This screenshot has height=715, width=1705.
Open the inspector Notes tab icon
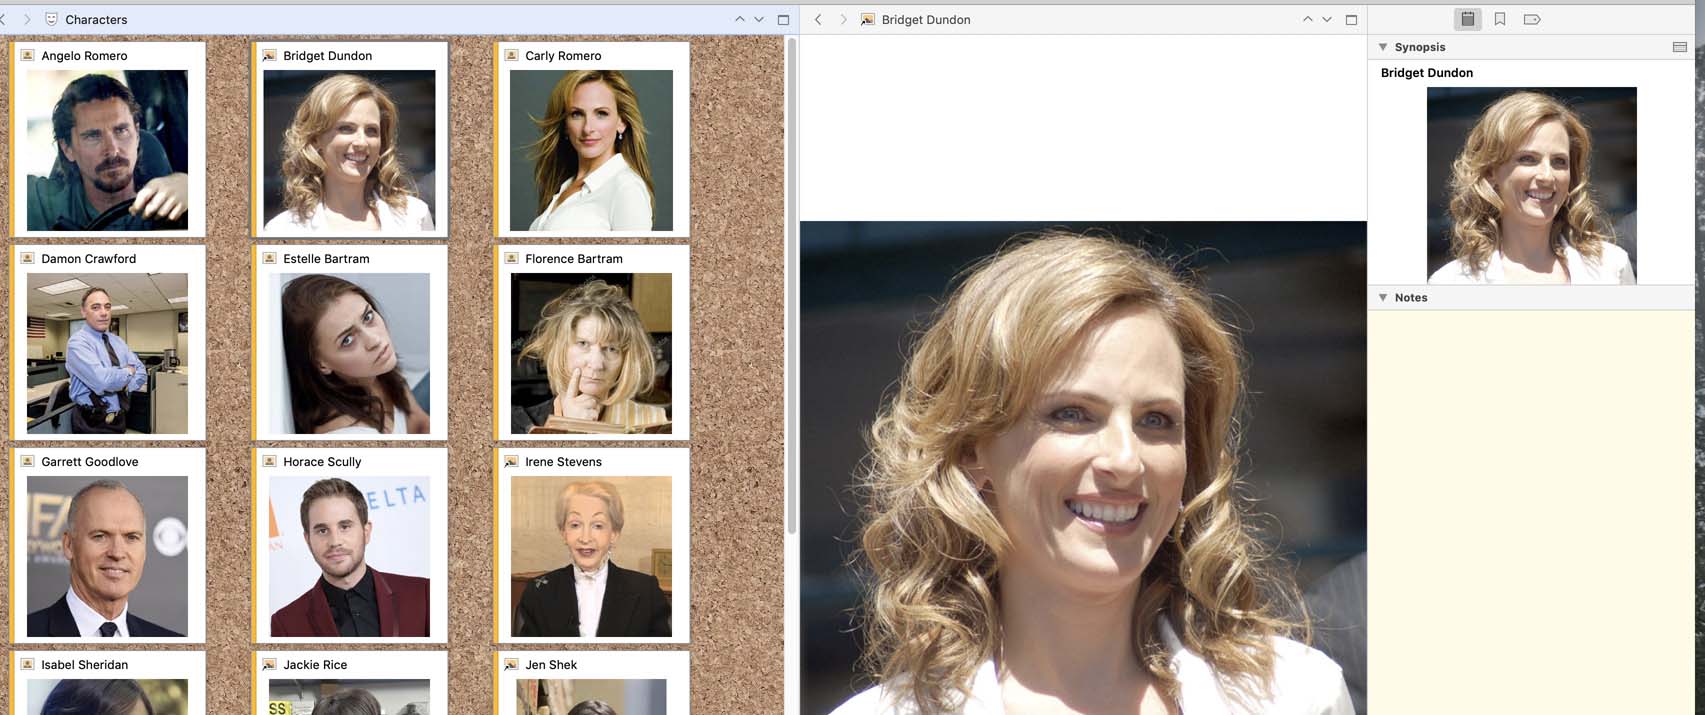[x=1467, y=19]
